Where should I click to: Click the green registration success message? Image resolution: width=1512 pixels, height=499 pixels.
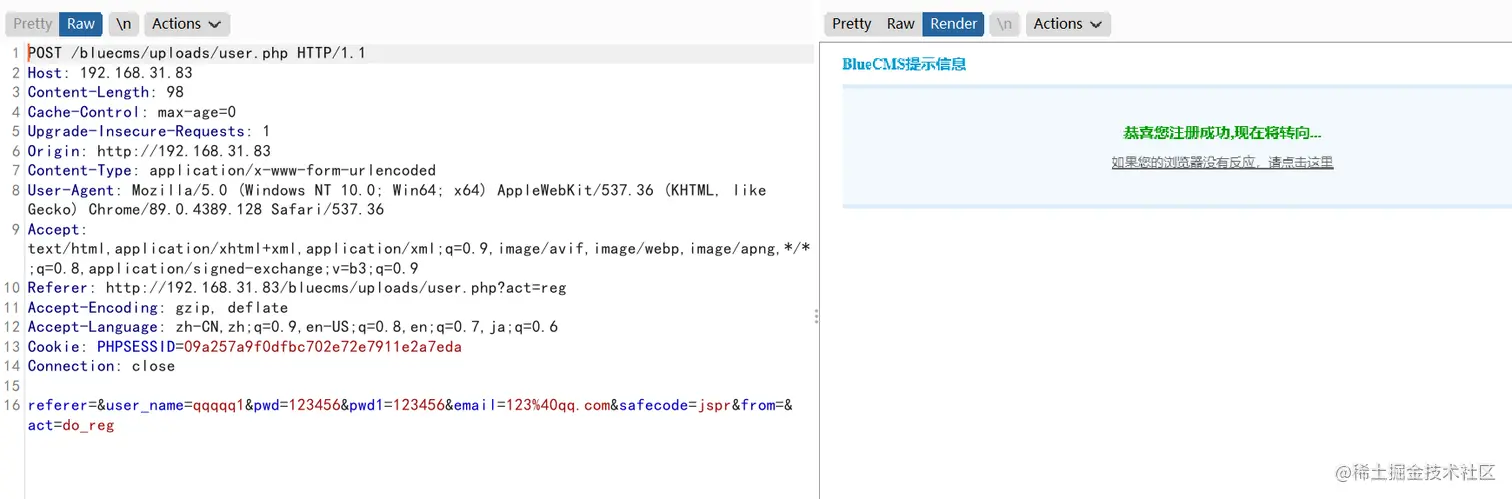pyautogui.click(x=1222, y=132)
